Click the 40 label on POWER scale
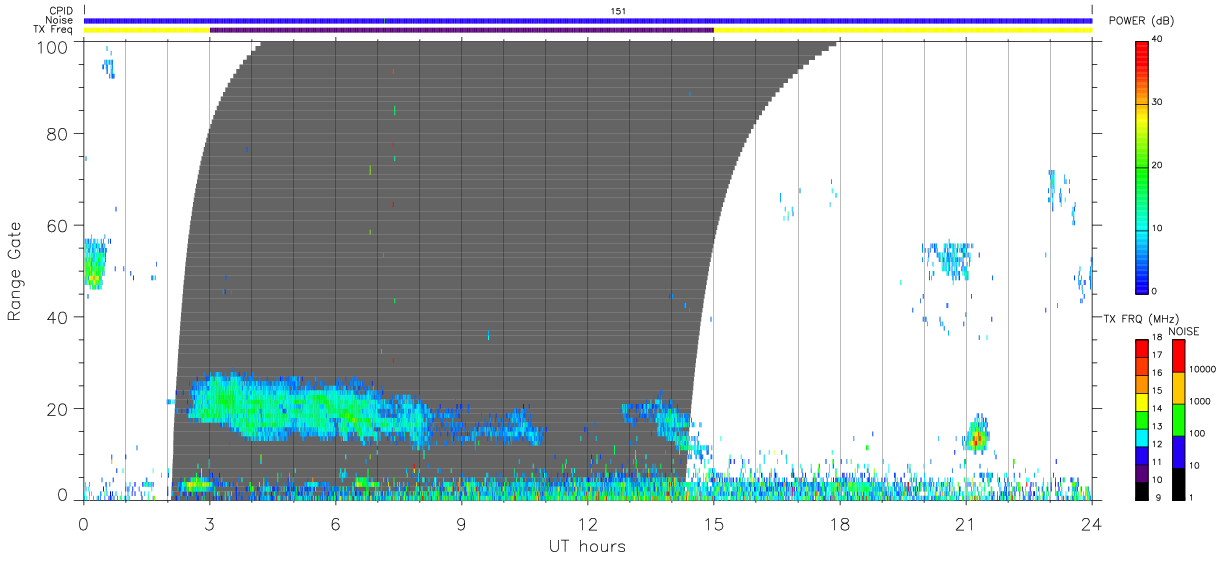 click(x=1159, y=39)
